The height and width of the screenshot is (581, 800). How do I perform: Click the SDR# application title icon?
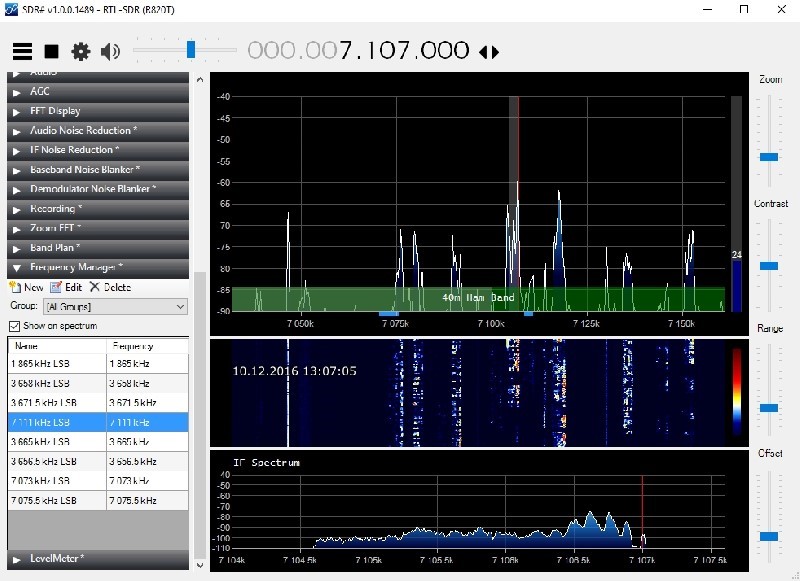(x=11, y=9)
